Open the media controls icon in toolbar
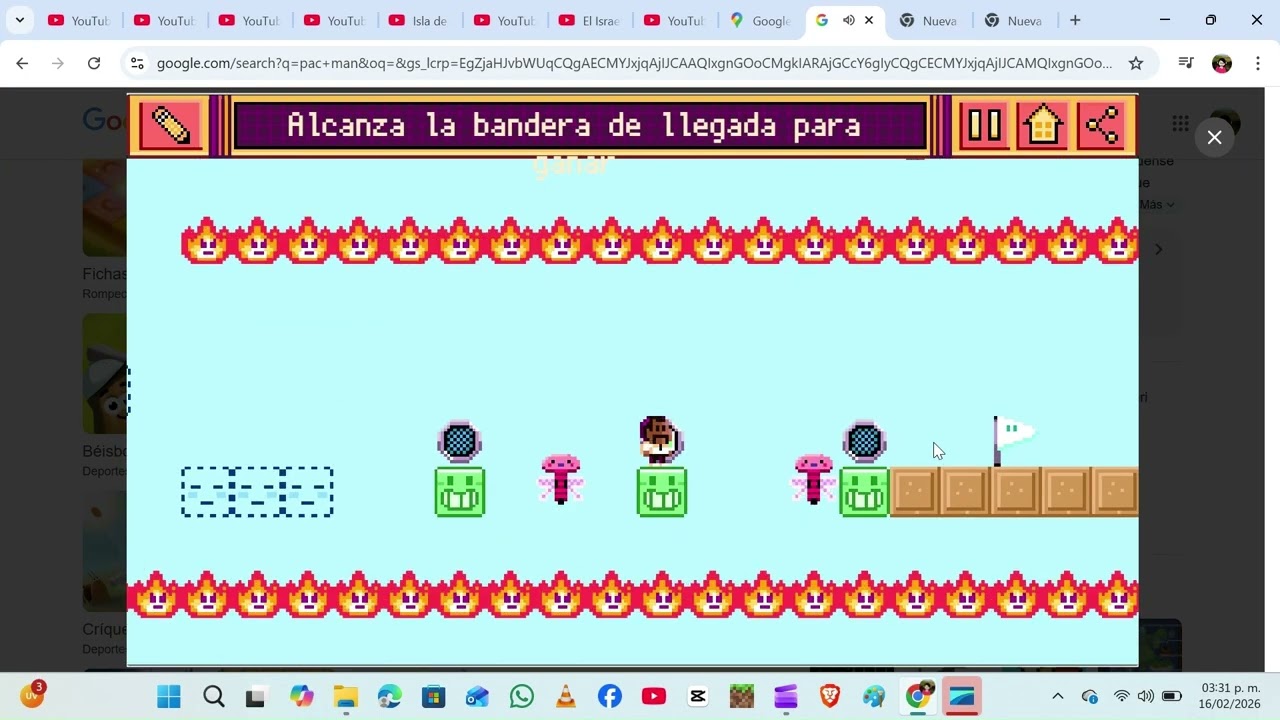 coord(1186,63)
